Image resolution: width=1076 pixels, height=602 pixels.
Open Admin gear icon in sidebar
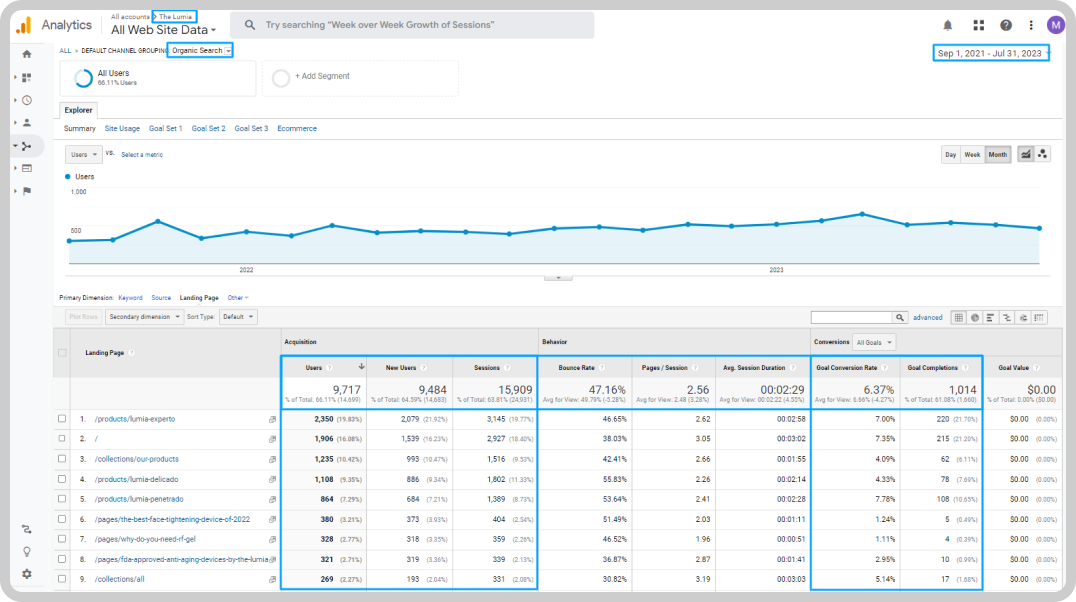coord(27,574)
